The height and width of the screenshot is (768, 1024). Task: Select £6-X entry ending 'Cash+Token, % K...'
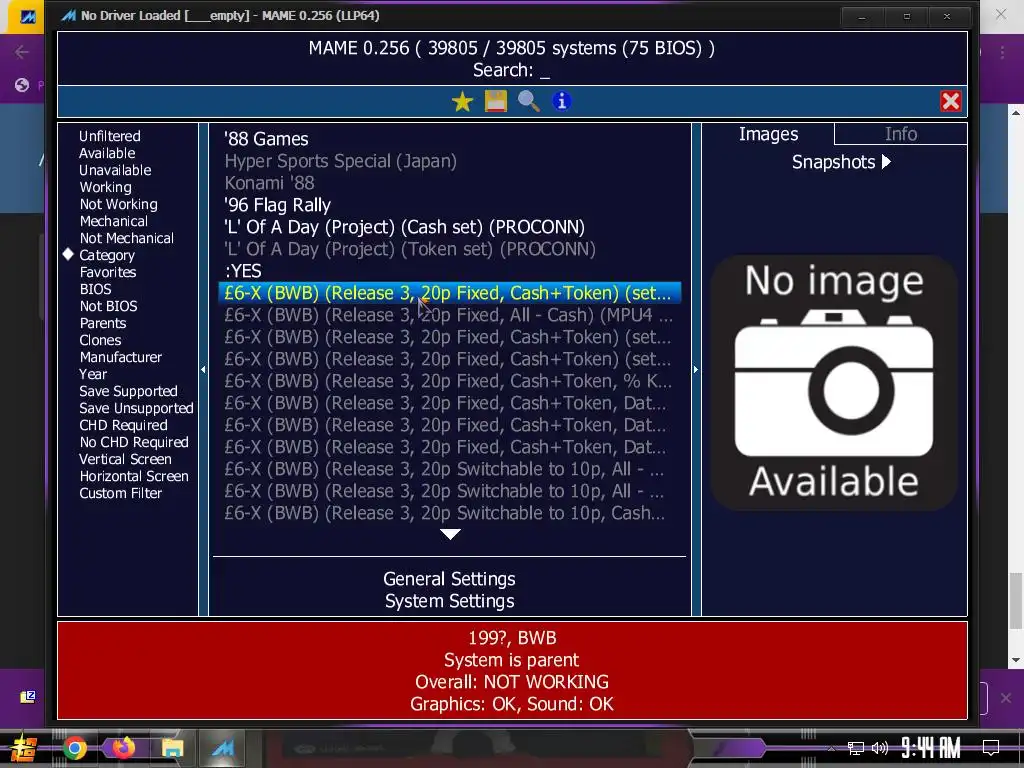[x=448, y=381]
